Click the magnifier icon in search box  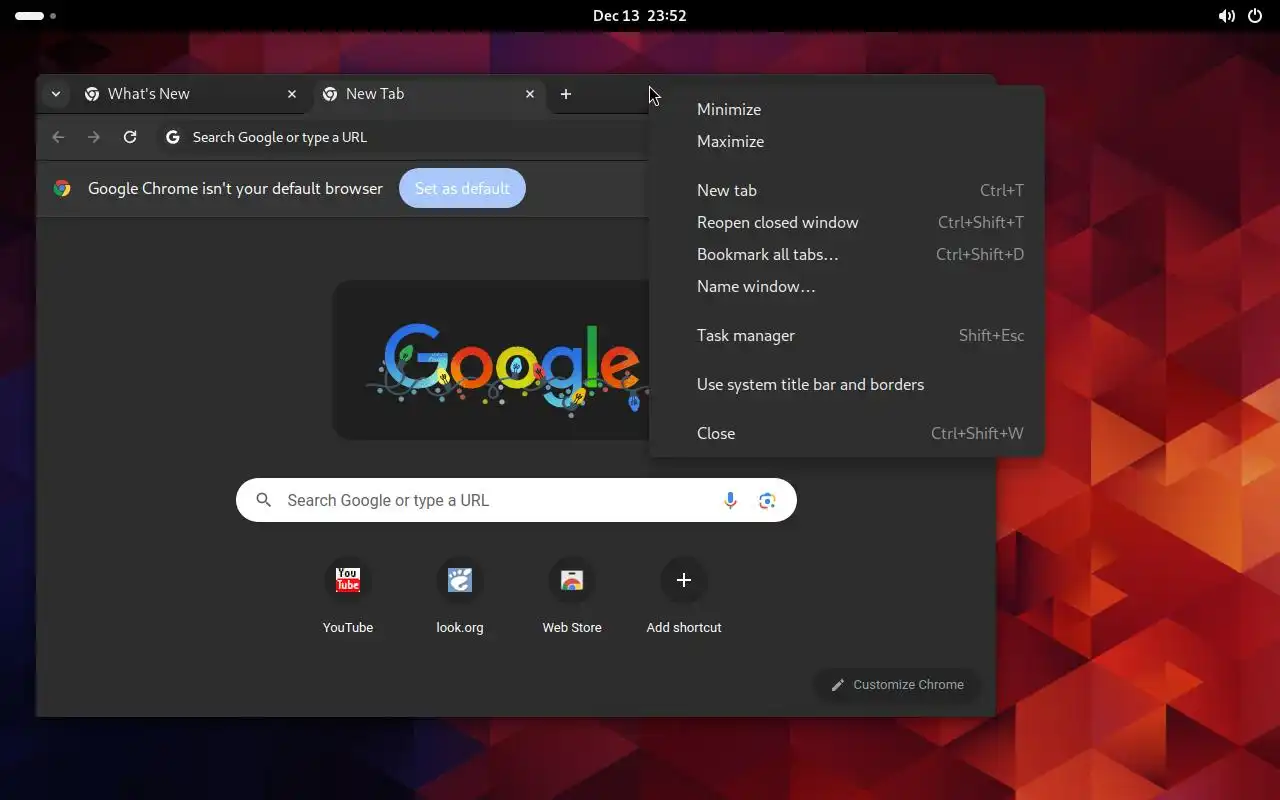pos(263,500)
